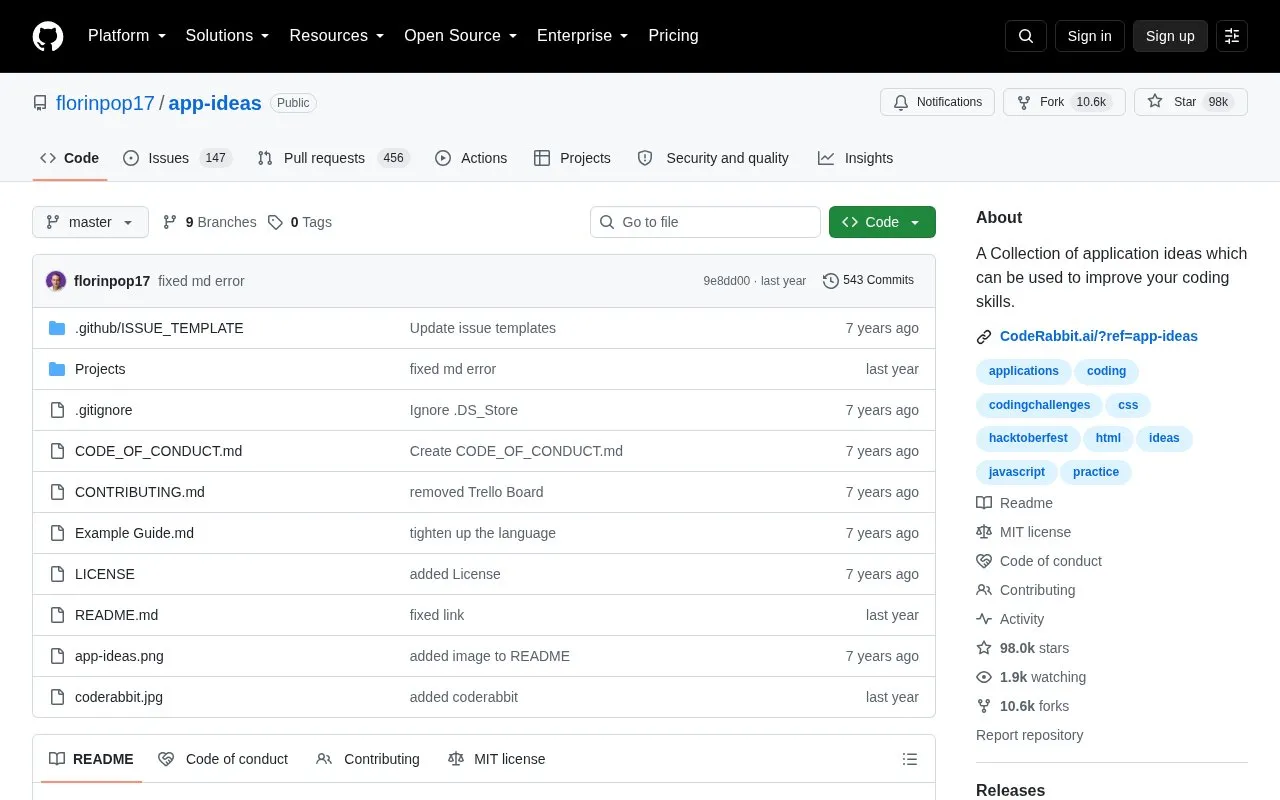Switch to the Actions tab

point(471,158)
